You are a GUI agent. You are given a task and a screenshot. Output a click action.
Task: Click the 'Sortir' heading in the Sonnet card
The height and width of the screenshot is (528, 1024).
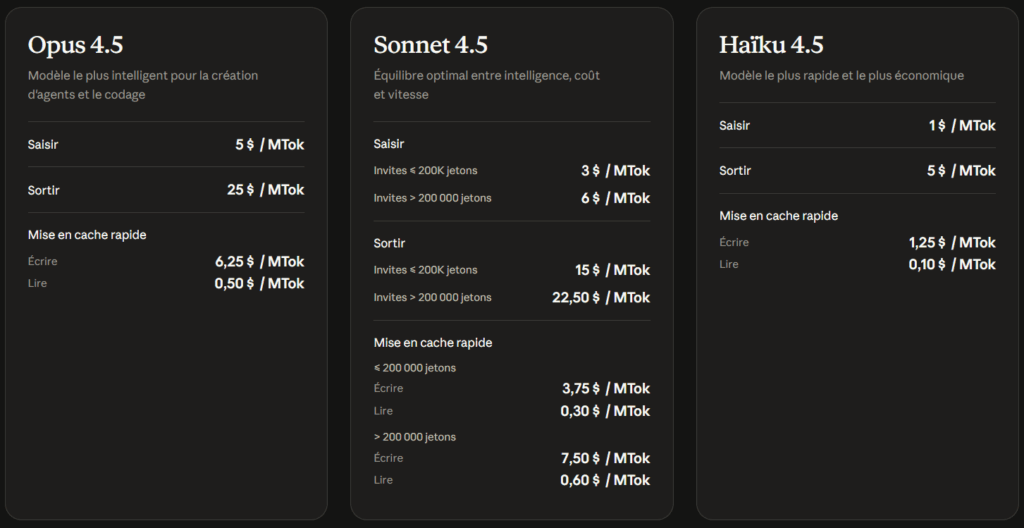pos(389,243)
